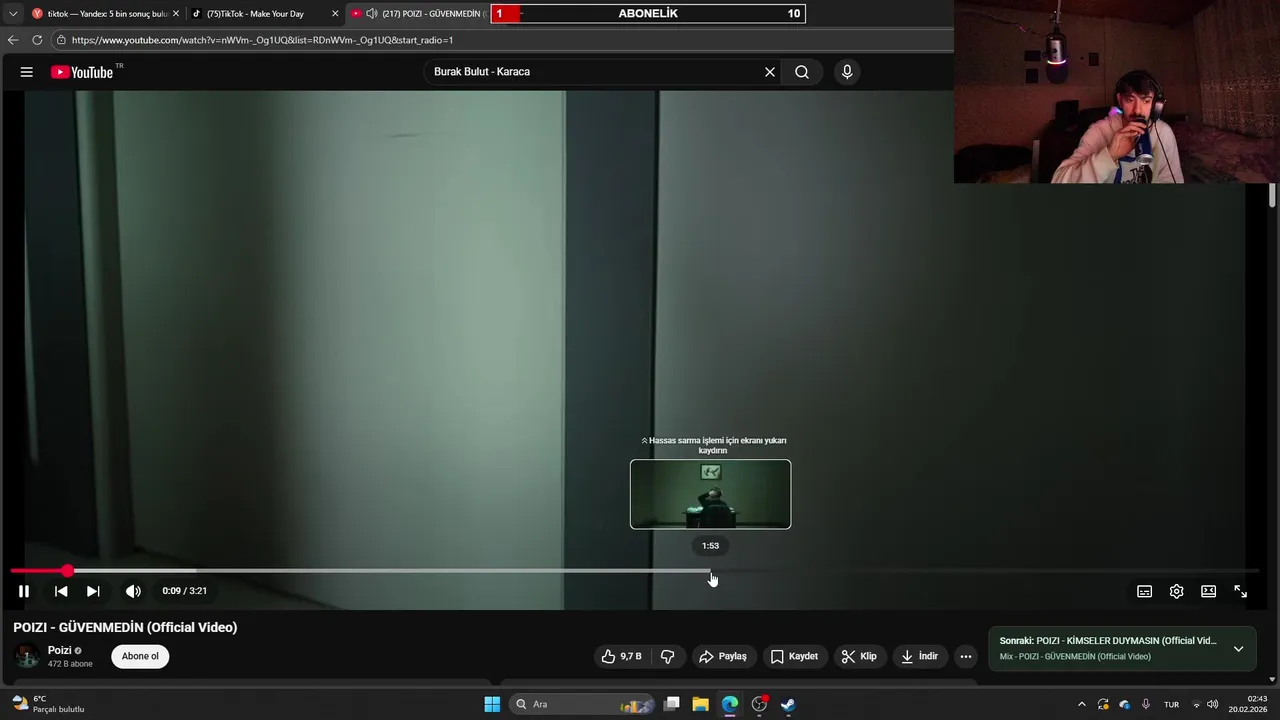The image size is (1280, 720).
Task: Open Steam from the taskbar
Action: (x=788, y=704)
